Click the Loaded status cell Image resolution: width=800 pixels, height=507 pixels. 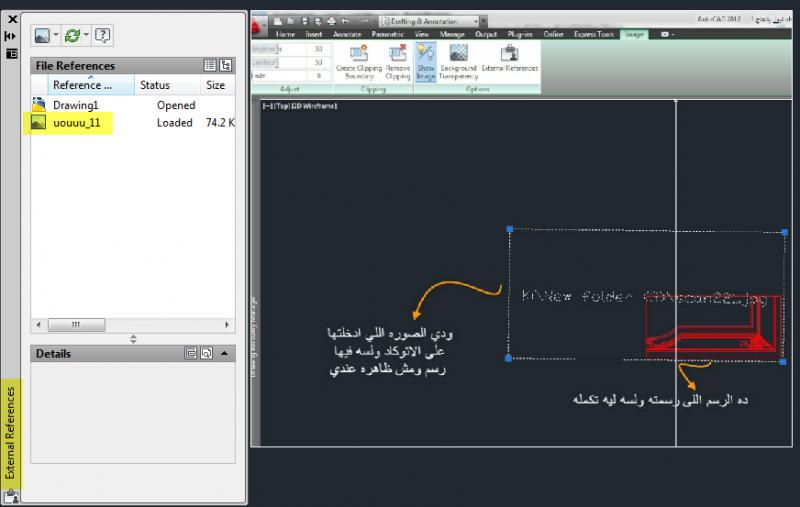pos(174,123)
